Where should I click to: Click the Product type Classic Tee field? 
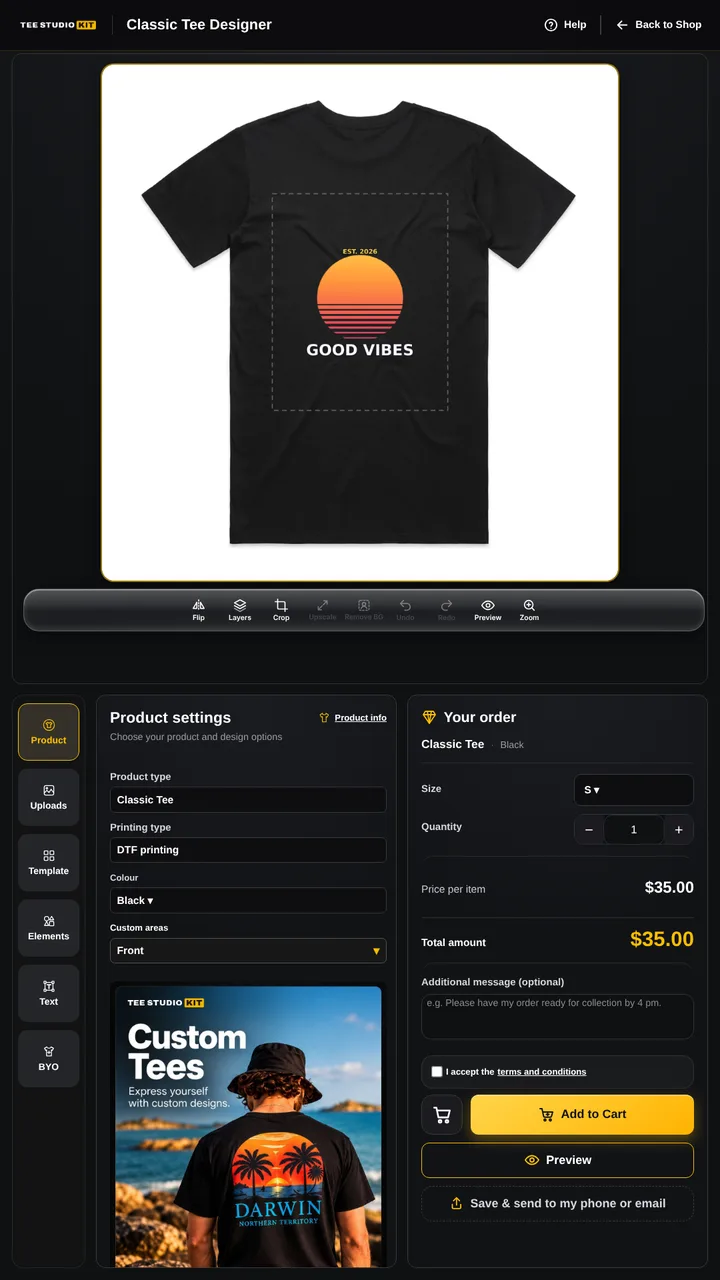pyautogui.click(x=248, y=800)
